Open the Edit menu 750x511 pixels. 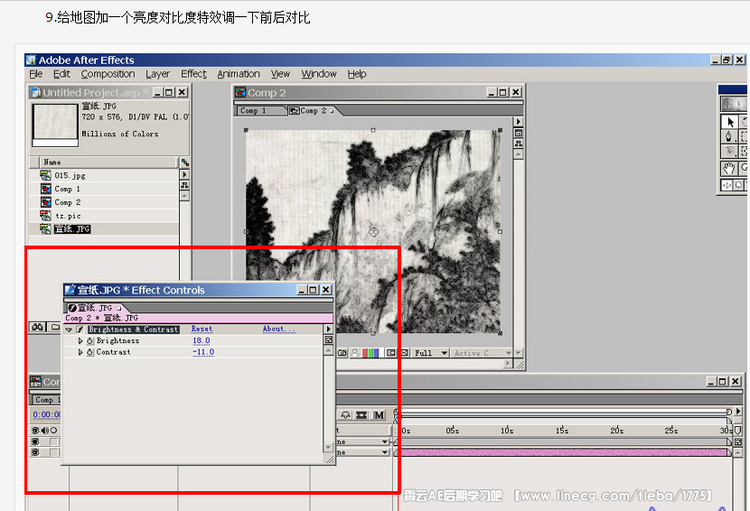62,74
